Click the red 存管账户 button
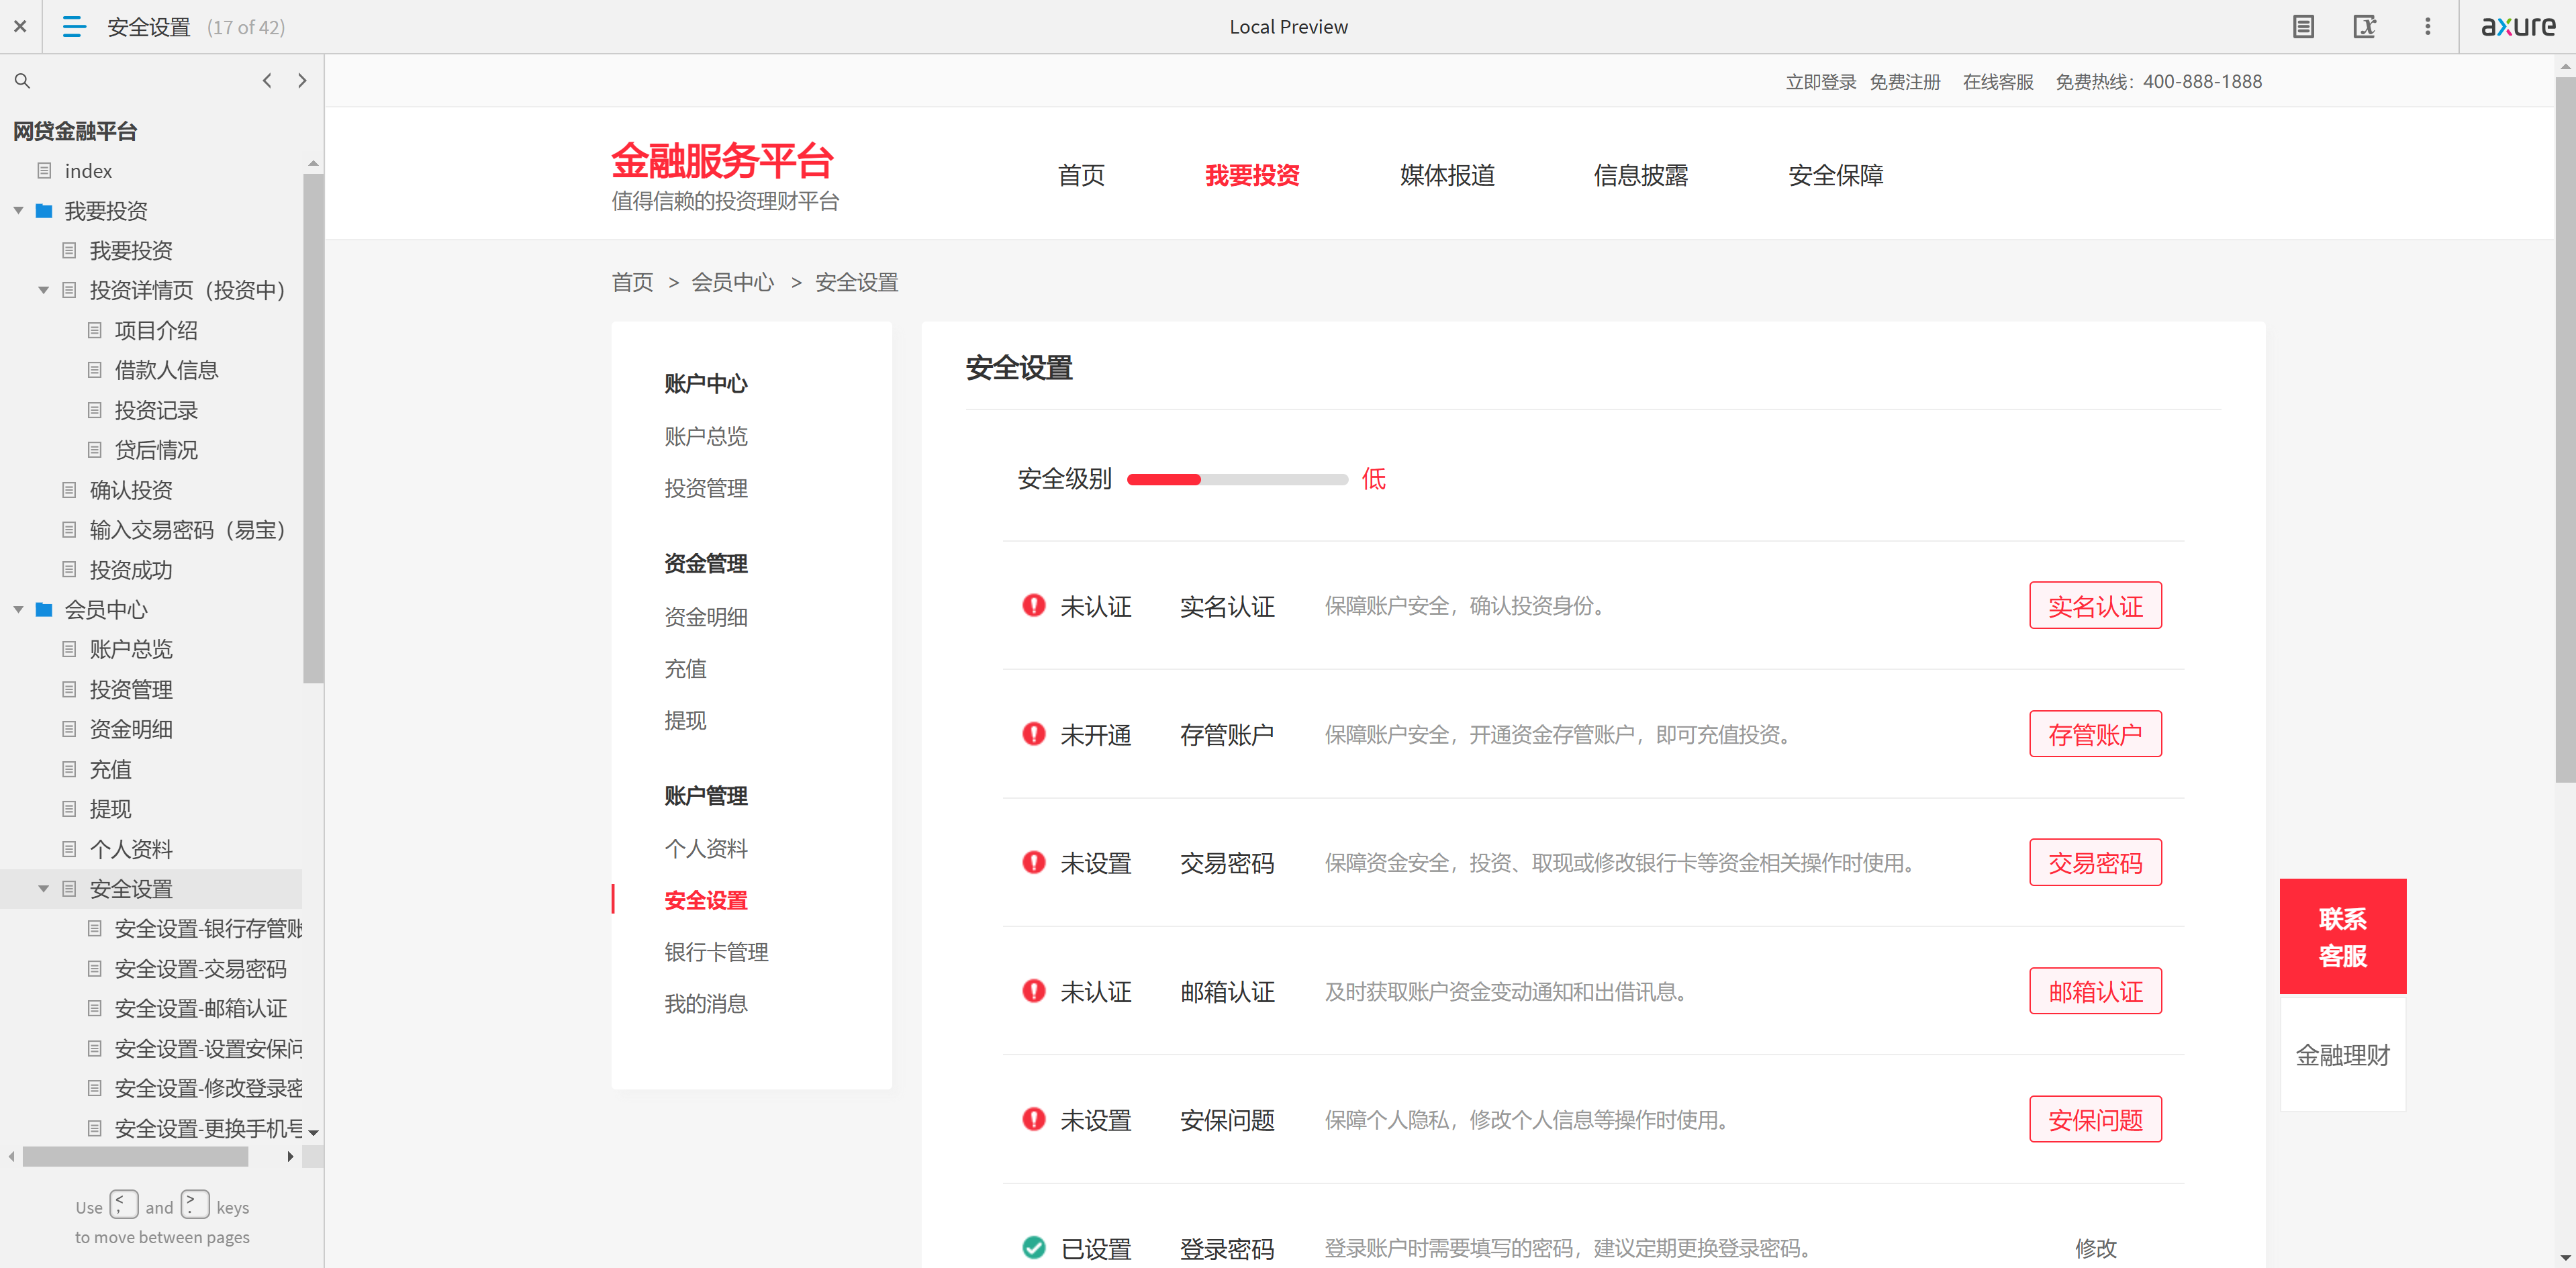The image size is (2576, 1268). pyautogui.click(x=2095, y=734)
